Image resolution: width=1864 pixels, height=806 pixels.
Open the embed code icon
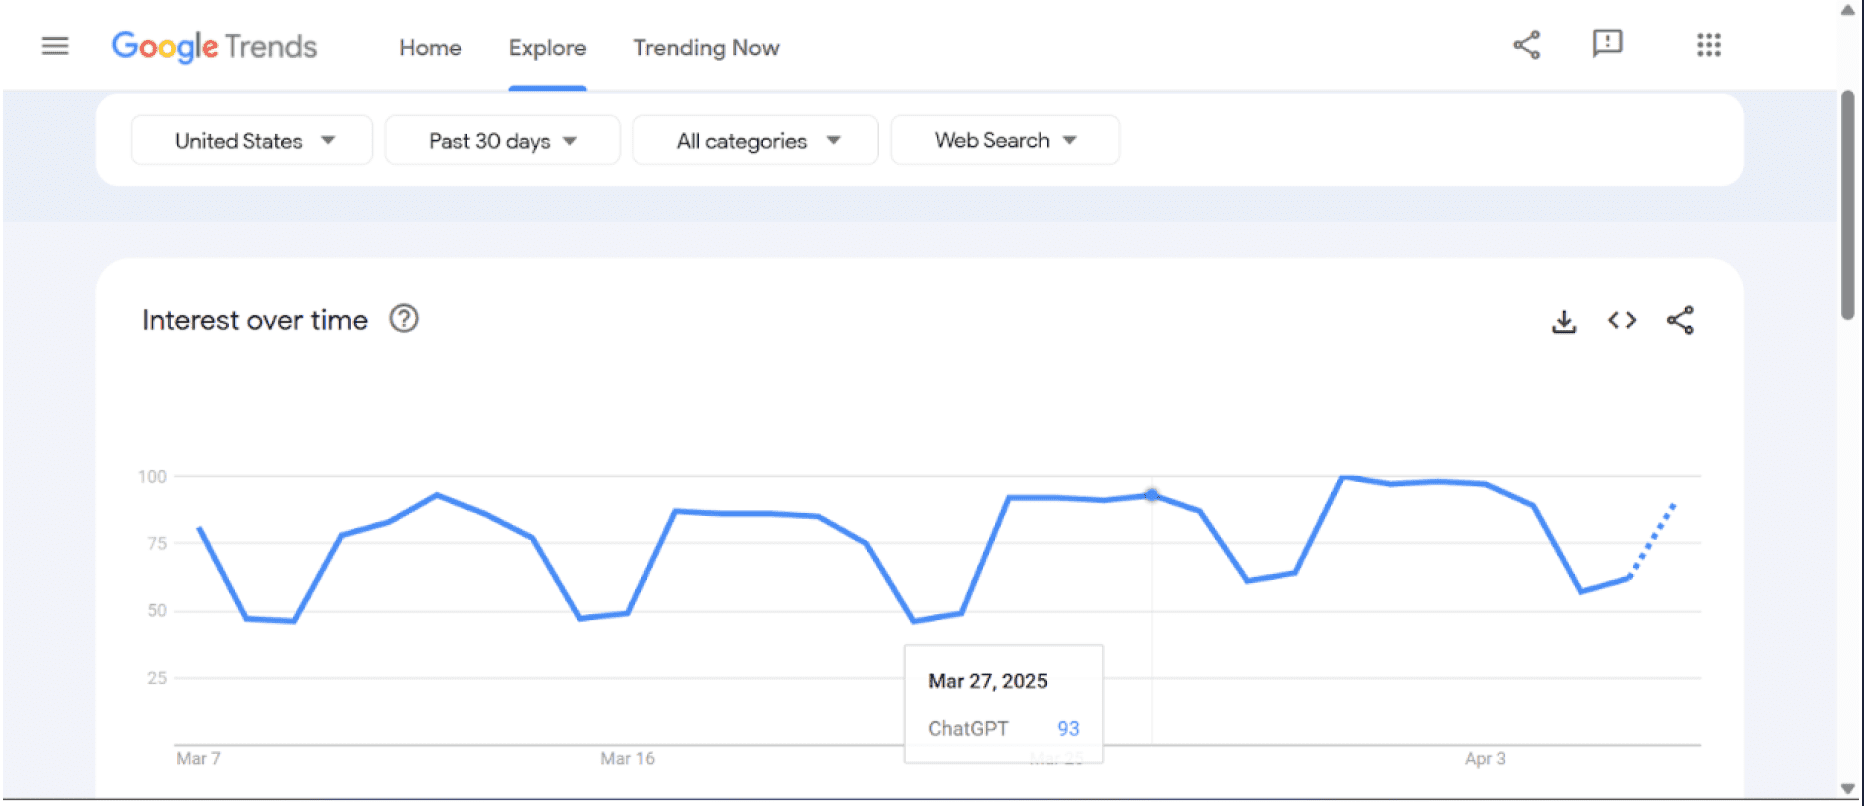[x=1622, y=320]
